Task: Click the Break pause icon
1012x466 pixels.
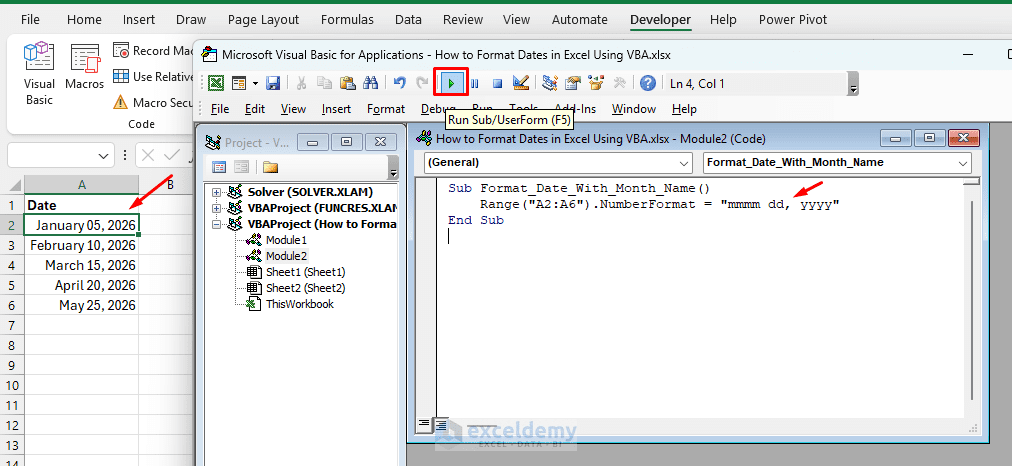Action: point(474,83)
